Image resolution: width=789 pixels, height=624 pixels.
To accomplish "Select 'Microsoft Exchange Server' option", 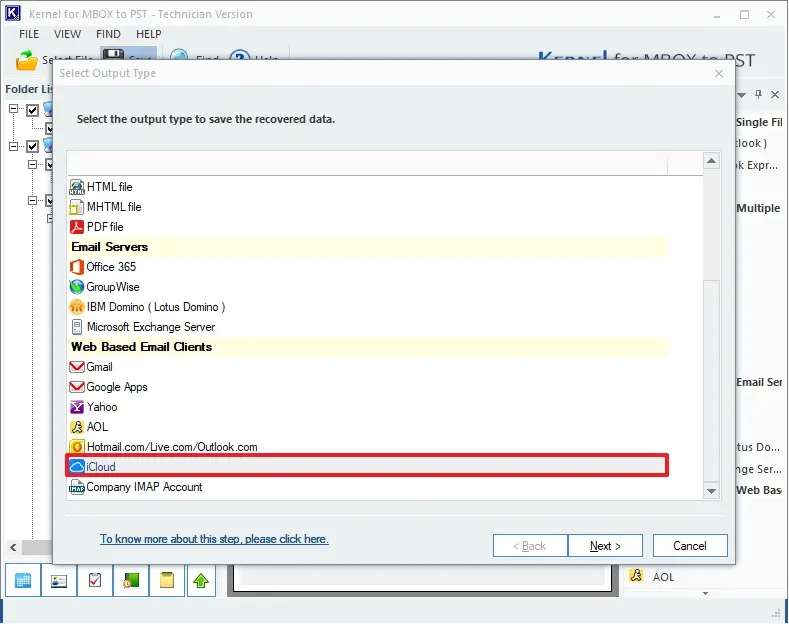I will tap(151, 327).
